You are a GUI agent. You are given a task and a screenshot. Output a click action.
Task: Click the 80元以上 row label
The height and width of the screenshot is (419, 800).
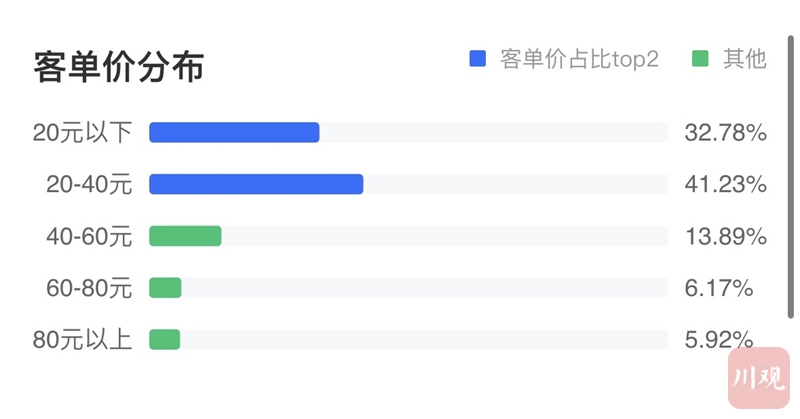(x=82, y=340)
